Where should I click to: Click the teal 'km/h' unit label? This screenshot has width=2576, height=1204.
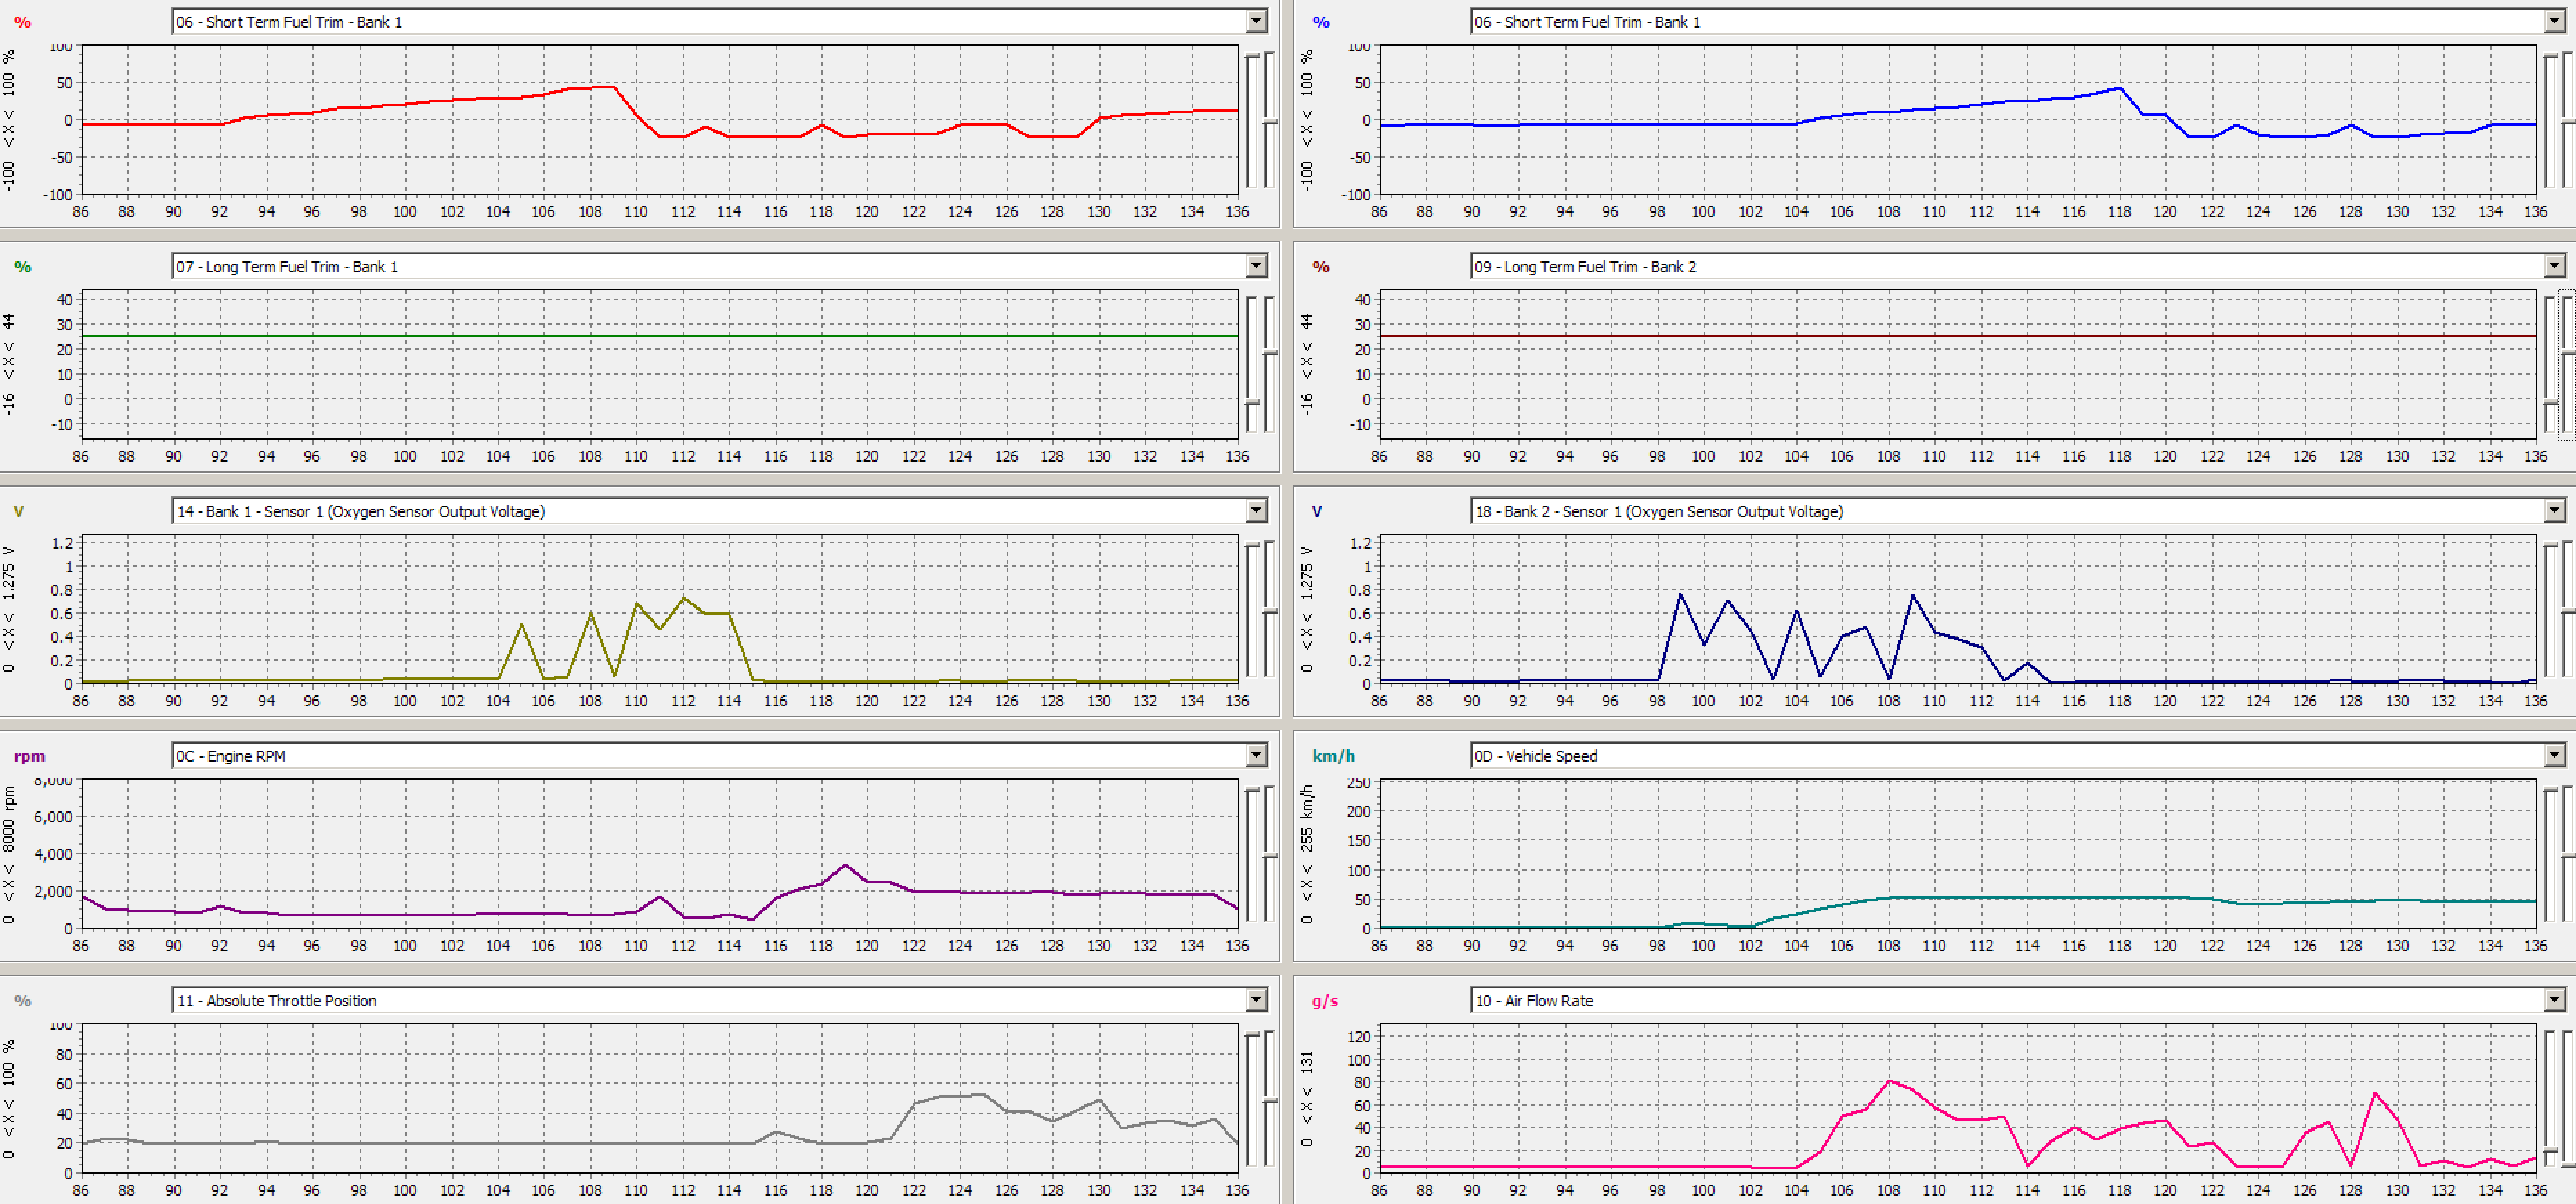coord(1333,756)
